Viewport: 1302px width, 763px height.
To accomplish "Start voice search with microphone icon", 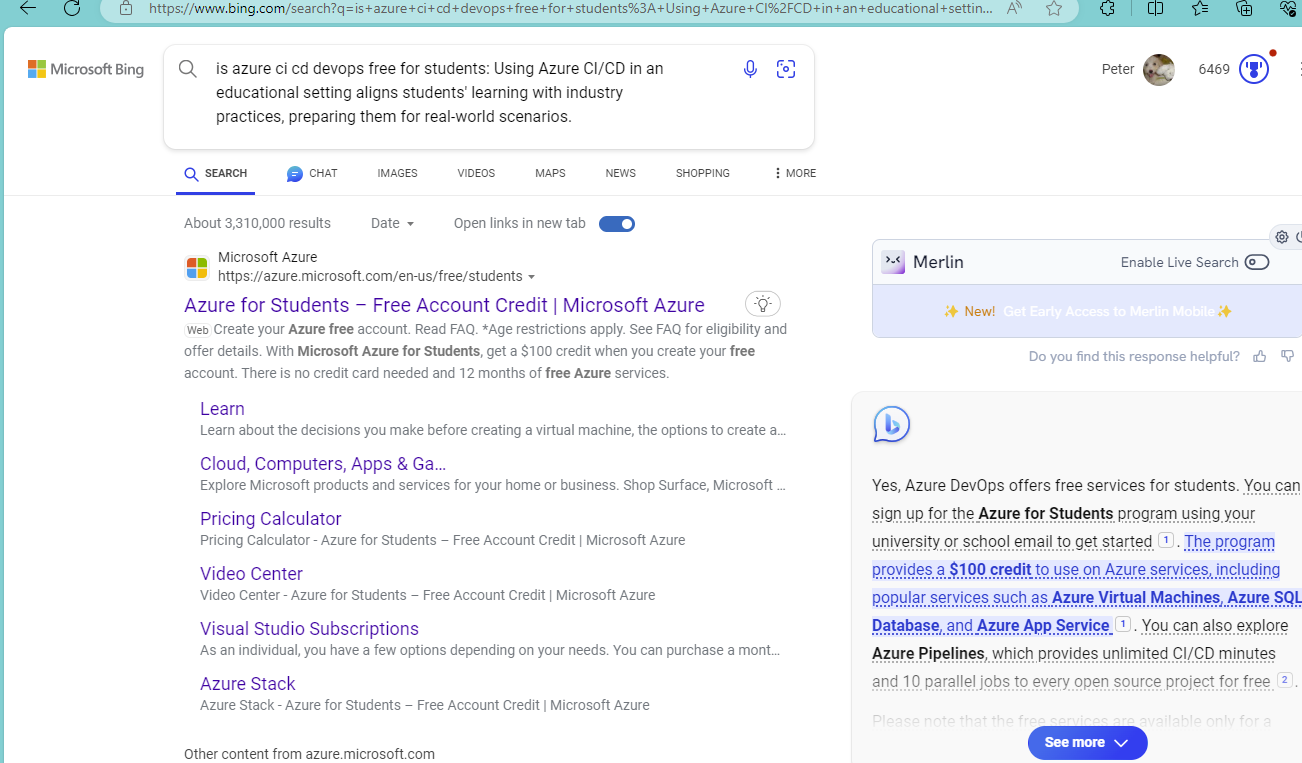I will [x=750, y=69].
